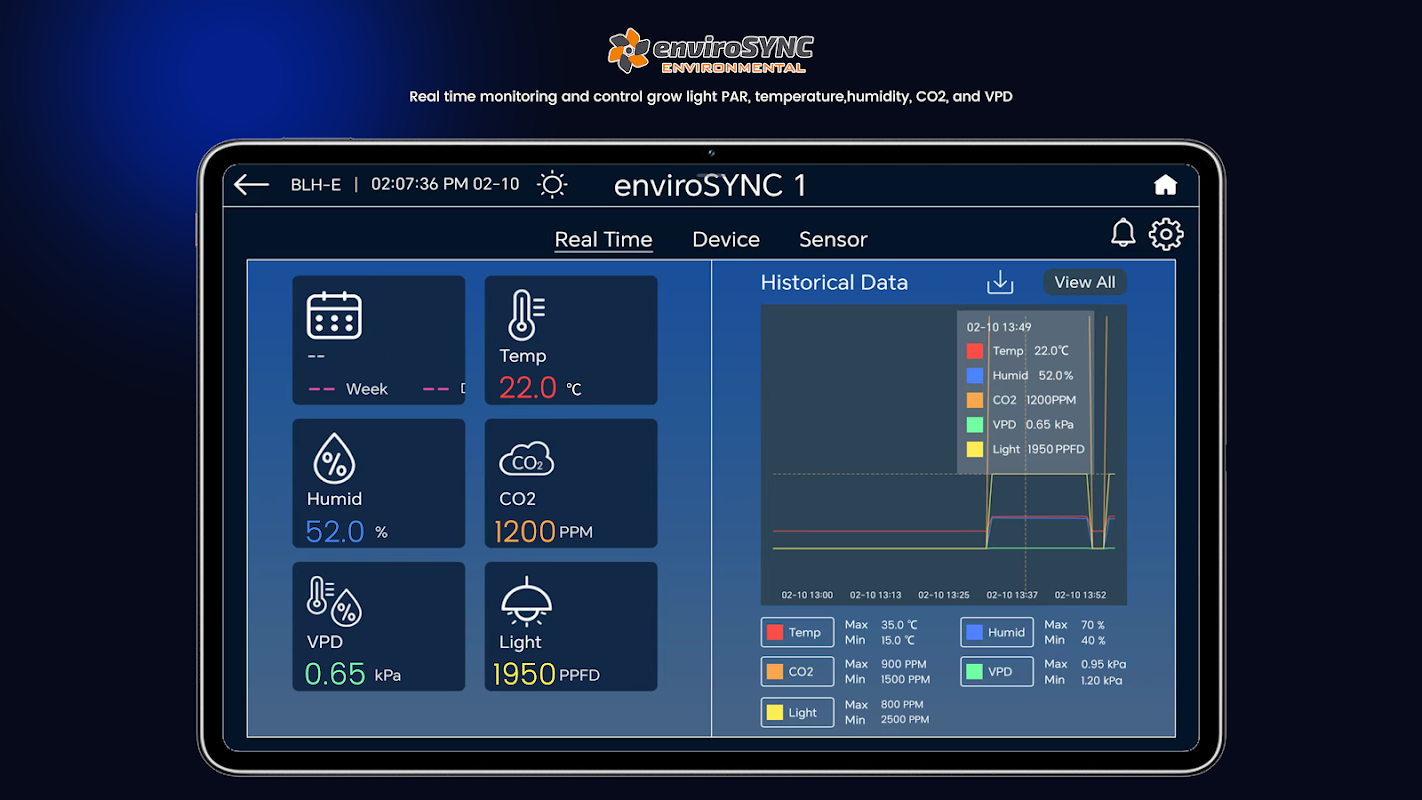Select the Light 1950 PPFD reading
The width and height of the screenshot is (1422, 800).
point(546,674)
